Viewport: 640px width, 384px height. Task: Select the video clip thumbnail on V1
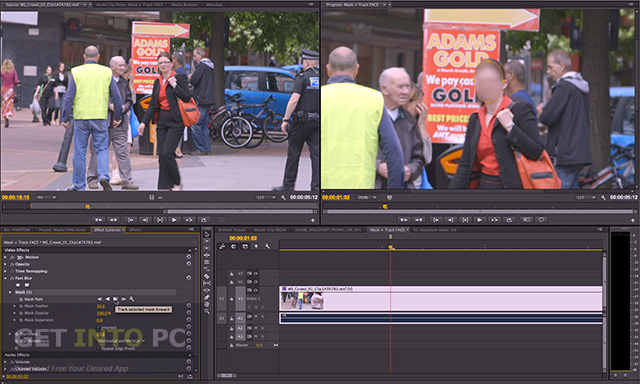pos(302,301)
